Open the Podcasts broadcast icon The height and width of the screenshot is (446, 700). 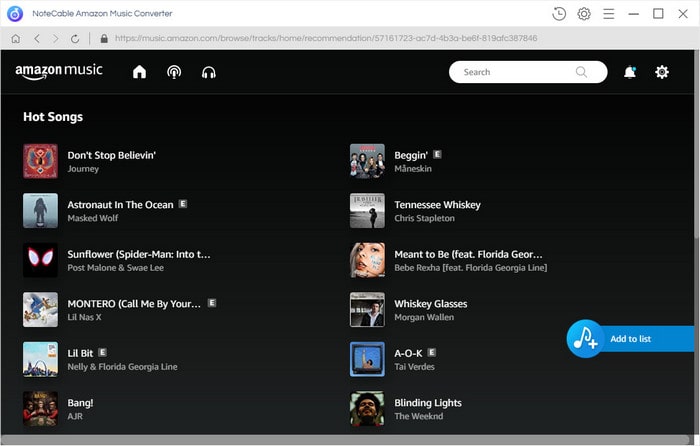[x=174, y=72]
